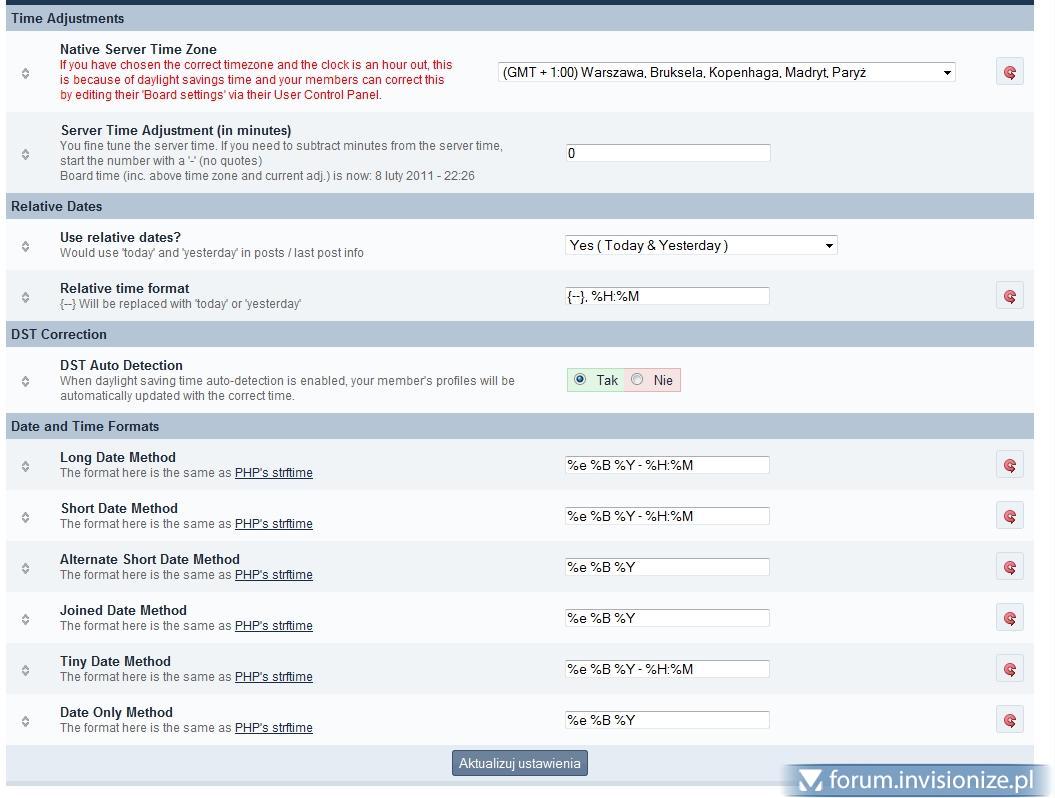1055x798 pixels.
Task: Click the Aktualizuj ustawienia button
Action: (x=519, y=763)
